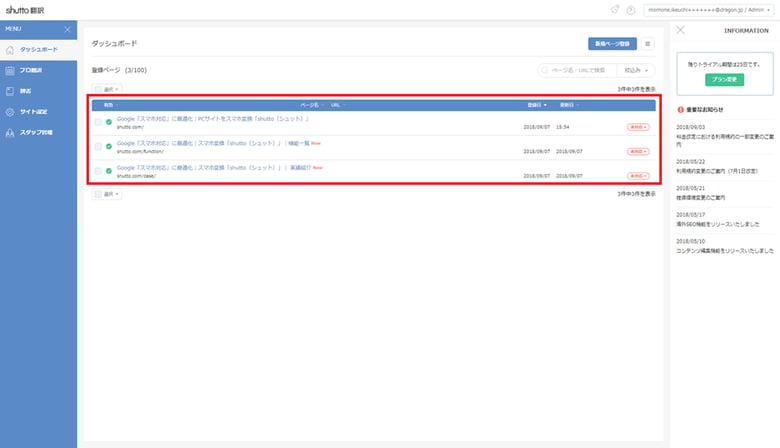The height and width of the screenshot is (448, 780).
Task: Select プロ翻訳 in the side menu
Action: pos(38,71)
